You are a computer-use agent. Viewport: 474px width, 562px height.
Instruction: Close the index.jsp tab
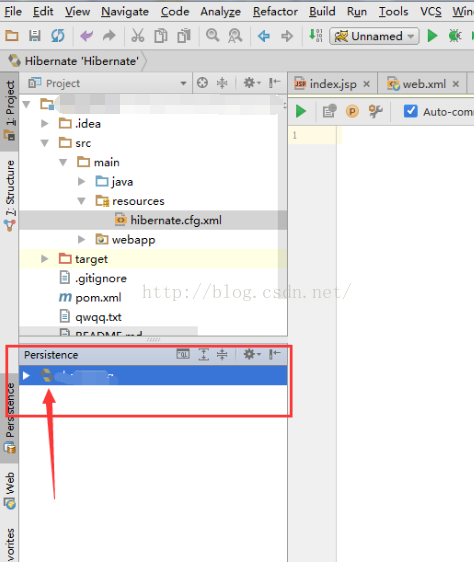(366, 84)
